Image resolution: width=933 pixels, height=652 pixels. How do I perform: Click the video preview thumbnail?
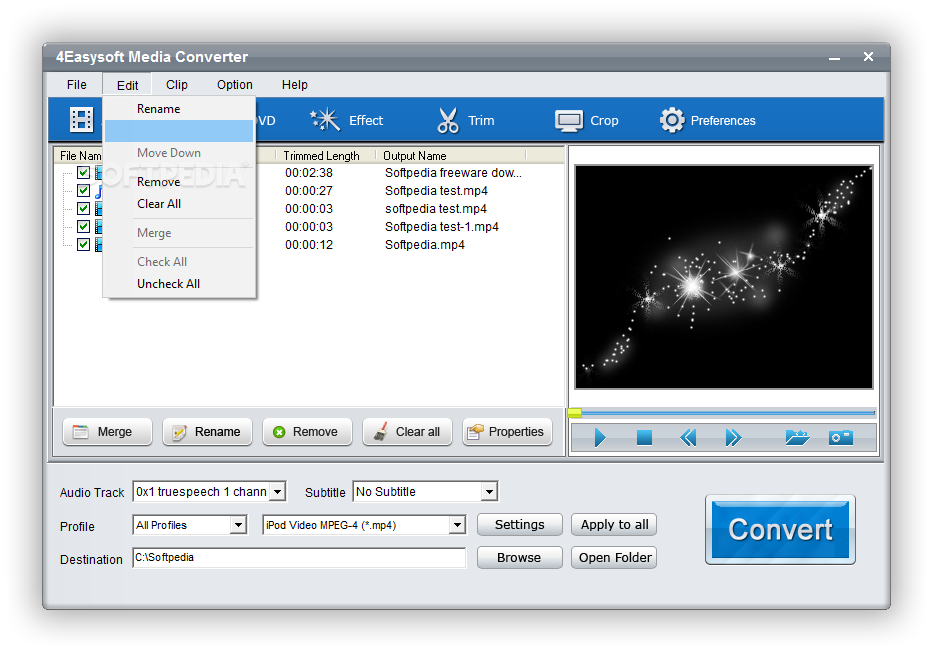pyautogui.click(x=724, y=277)
